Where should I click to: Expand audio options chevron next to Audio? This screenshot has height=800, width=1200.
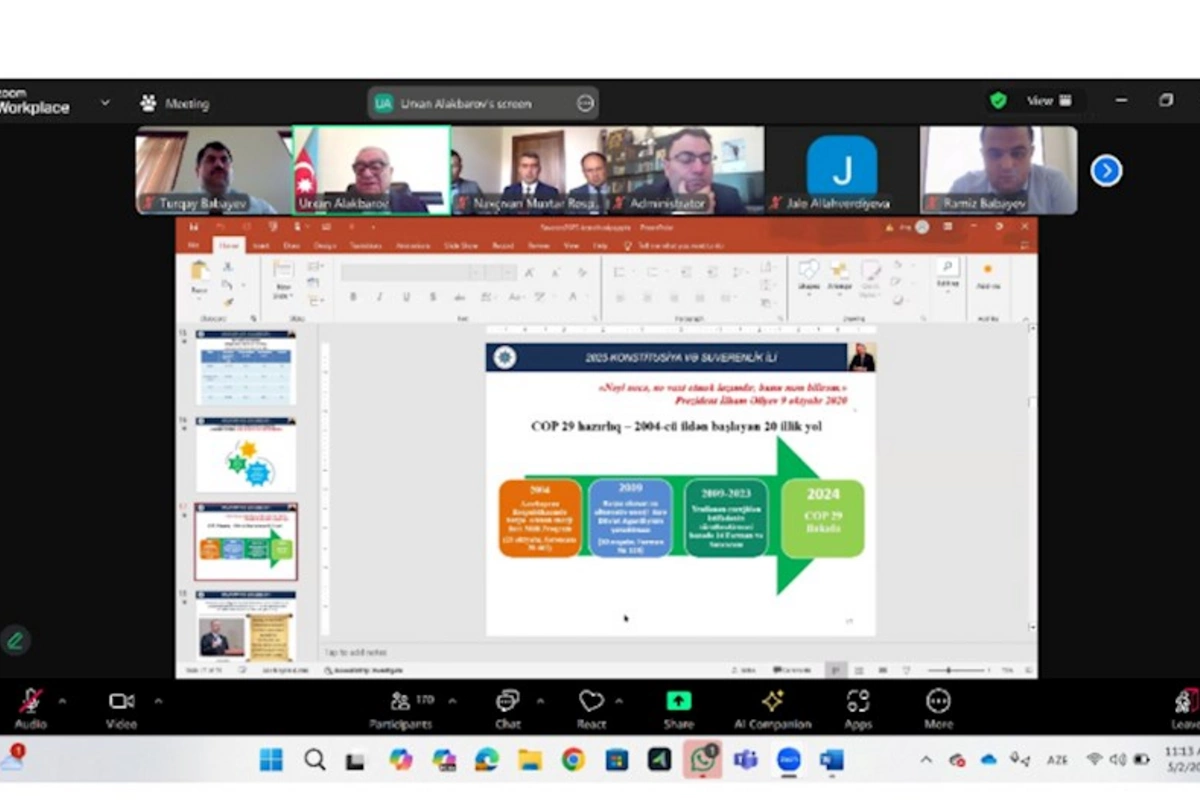pos(62,701)
